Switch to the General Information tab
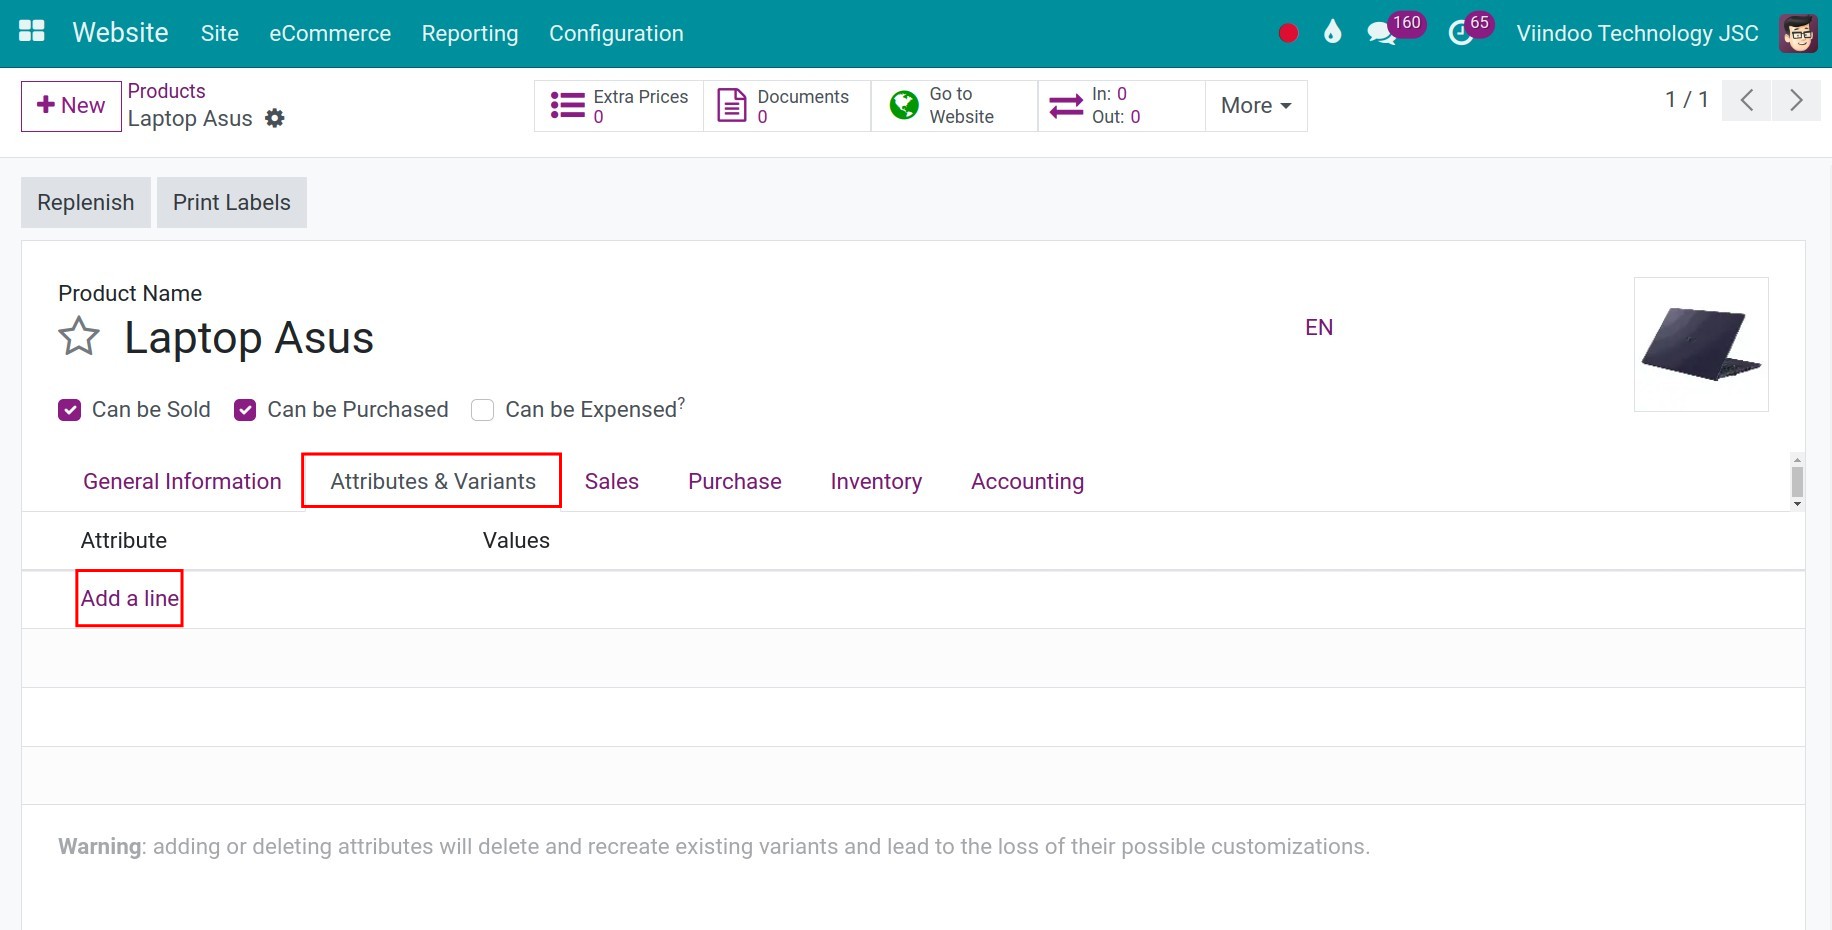1832x930 pixels. (182, 481)
